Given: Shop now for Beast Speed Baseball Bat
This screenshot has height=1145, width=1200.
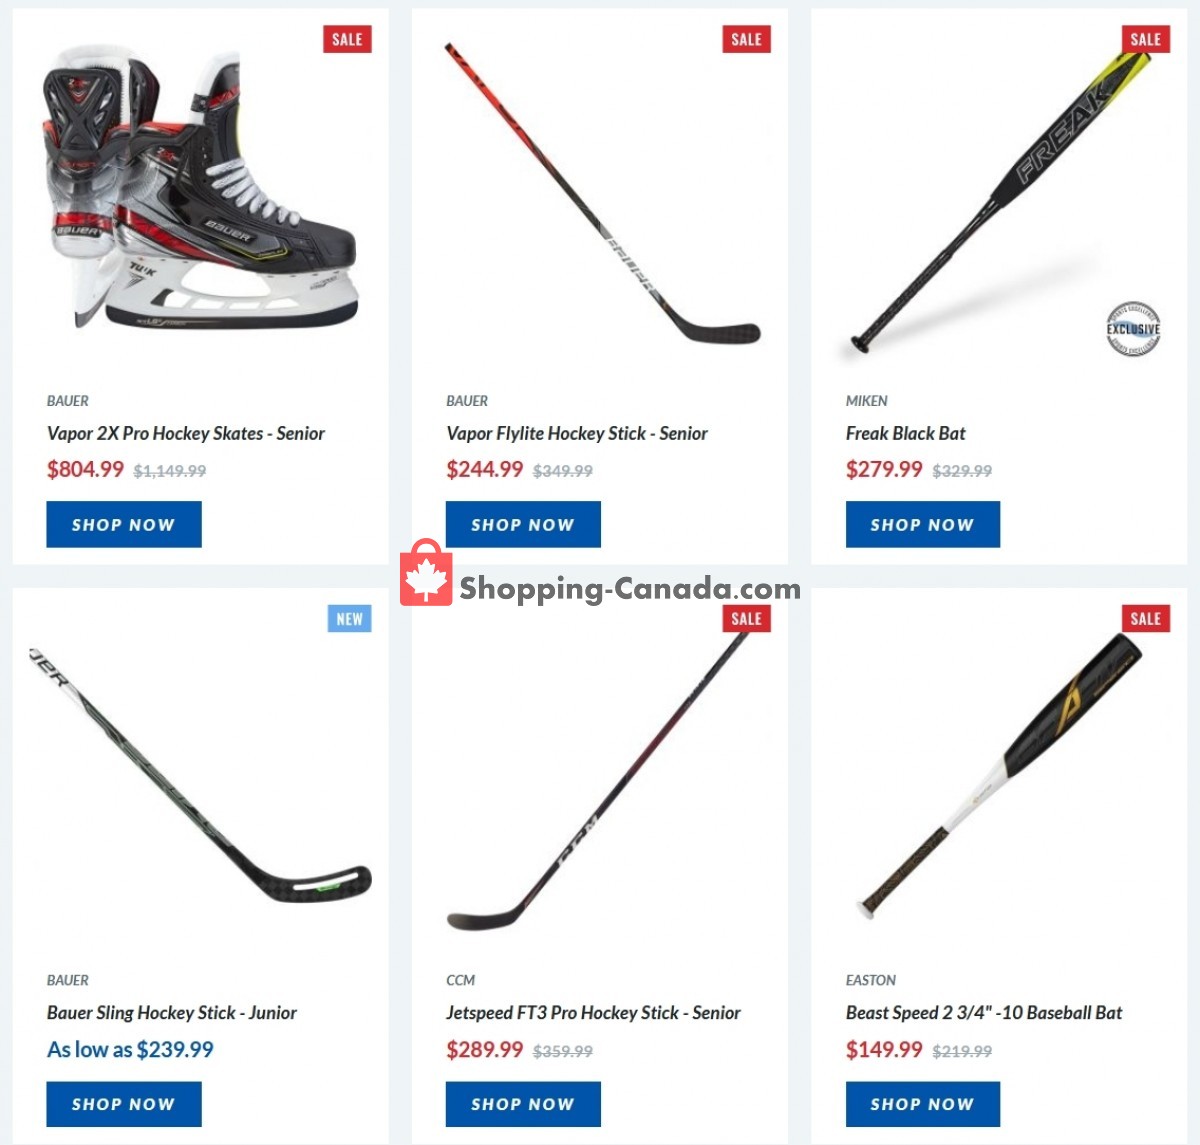Looking at the screenshot, I should (x=922, y=1104).
